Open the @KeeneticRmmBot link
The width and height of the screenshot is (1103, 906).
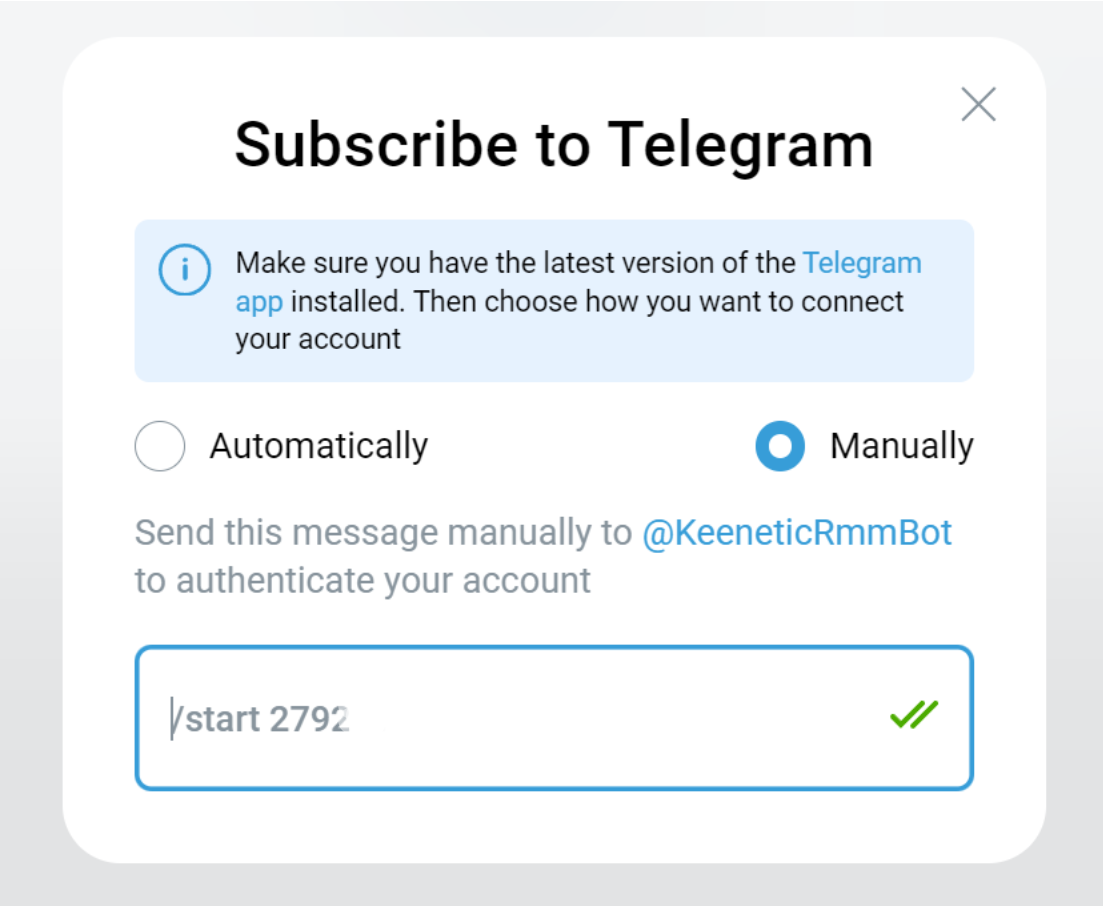click(796, 533)
